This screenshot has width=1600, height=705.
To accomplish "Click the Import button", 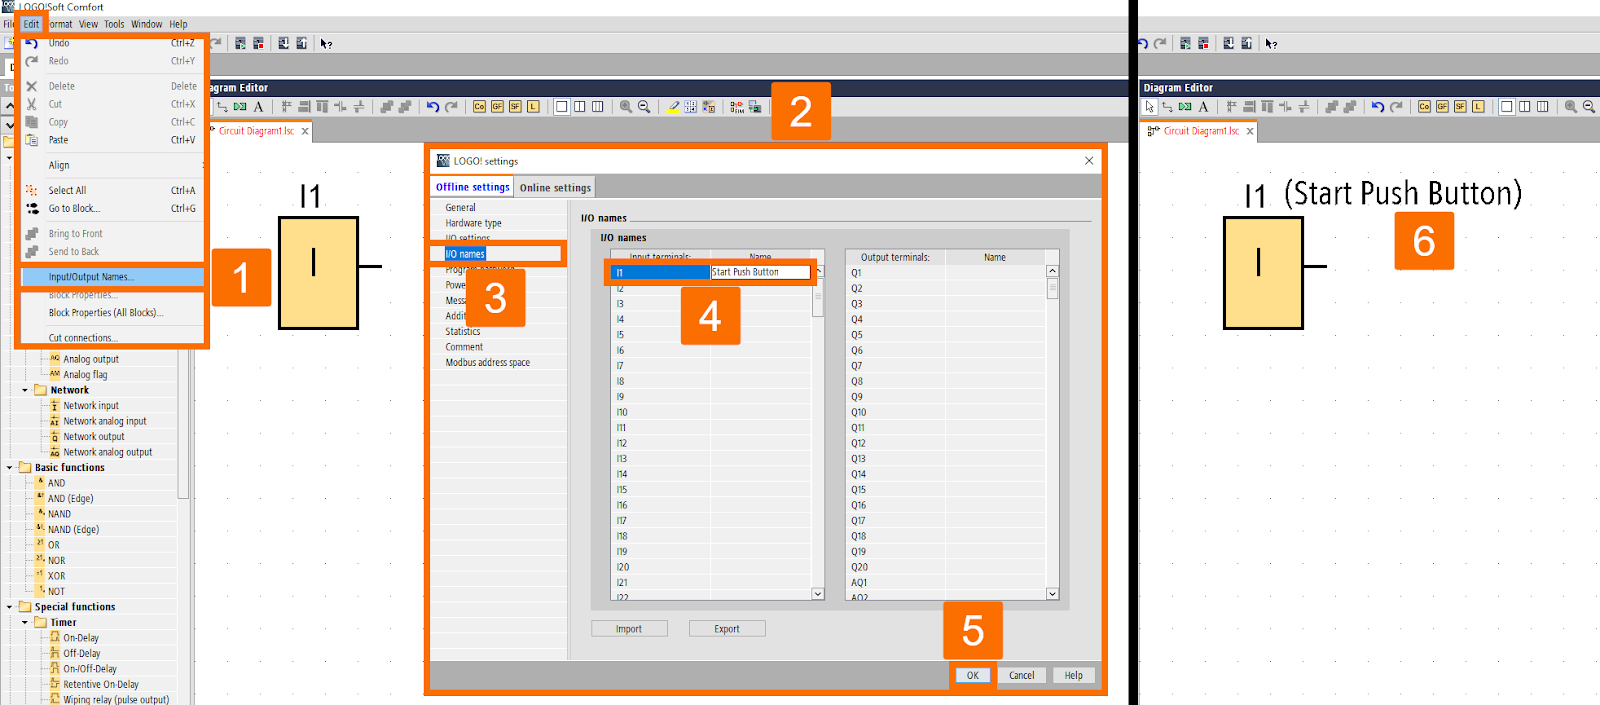I will (x=629, y=629).
